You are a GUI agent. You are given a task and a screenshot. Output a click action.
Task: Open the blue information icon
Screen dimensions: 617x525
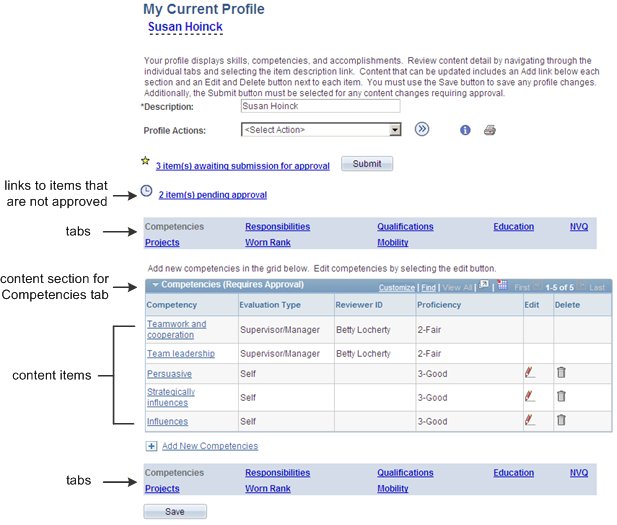[465, 130]
